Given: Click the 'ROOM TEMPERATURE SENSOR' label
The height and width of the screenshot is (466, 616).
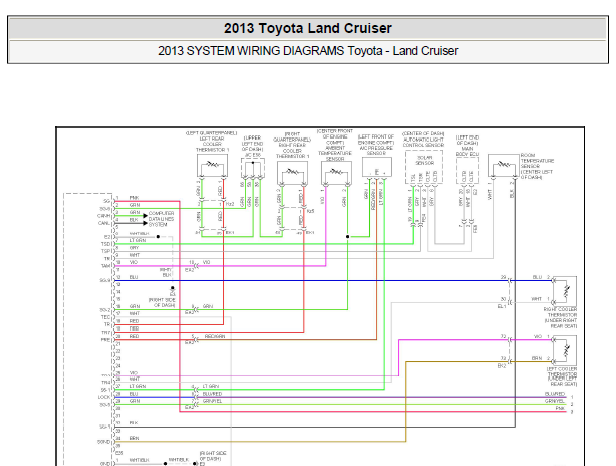Looking at the screenshot, I should [537, 161].
